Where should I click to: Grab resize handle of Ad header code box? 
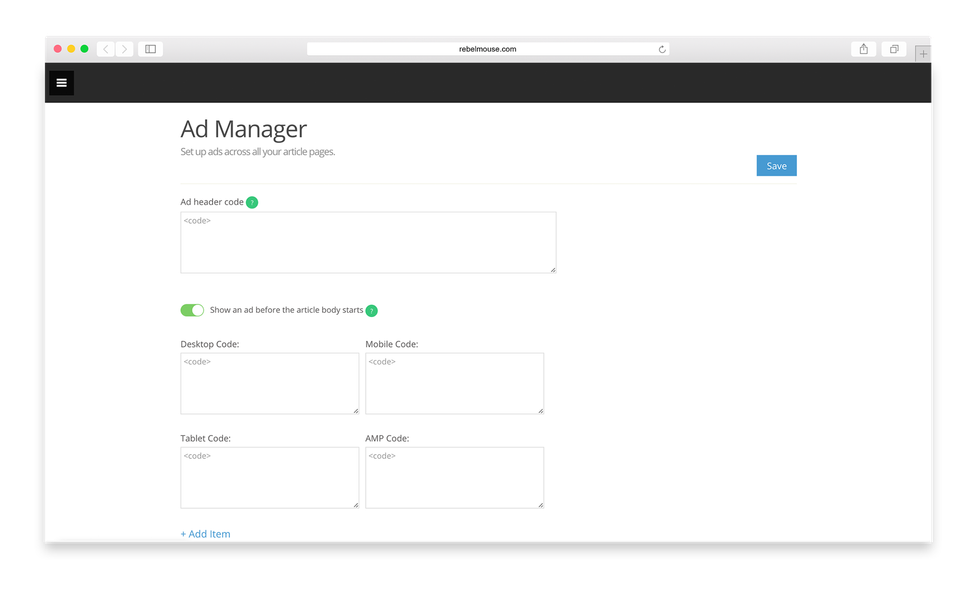pyautogui.click(x=552, y=269)
